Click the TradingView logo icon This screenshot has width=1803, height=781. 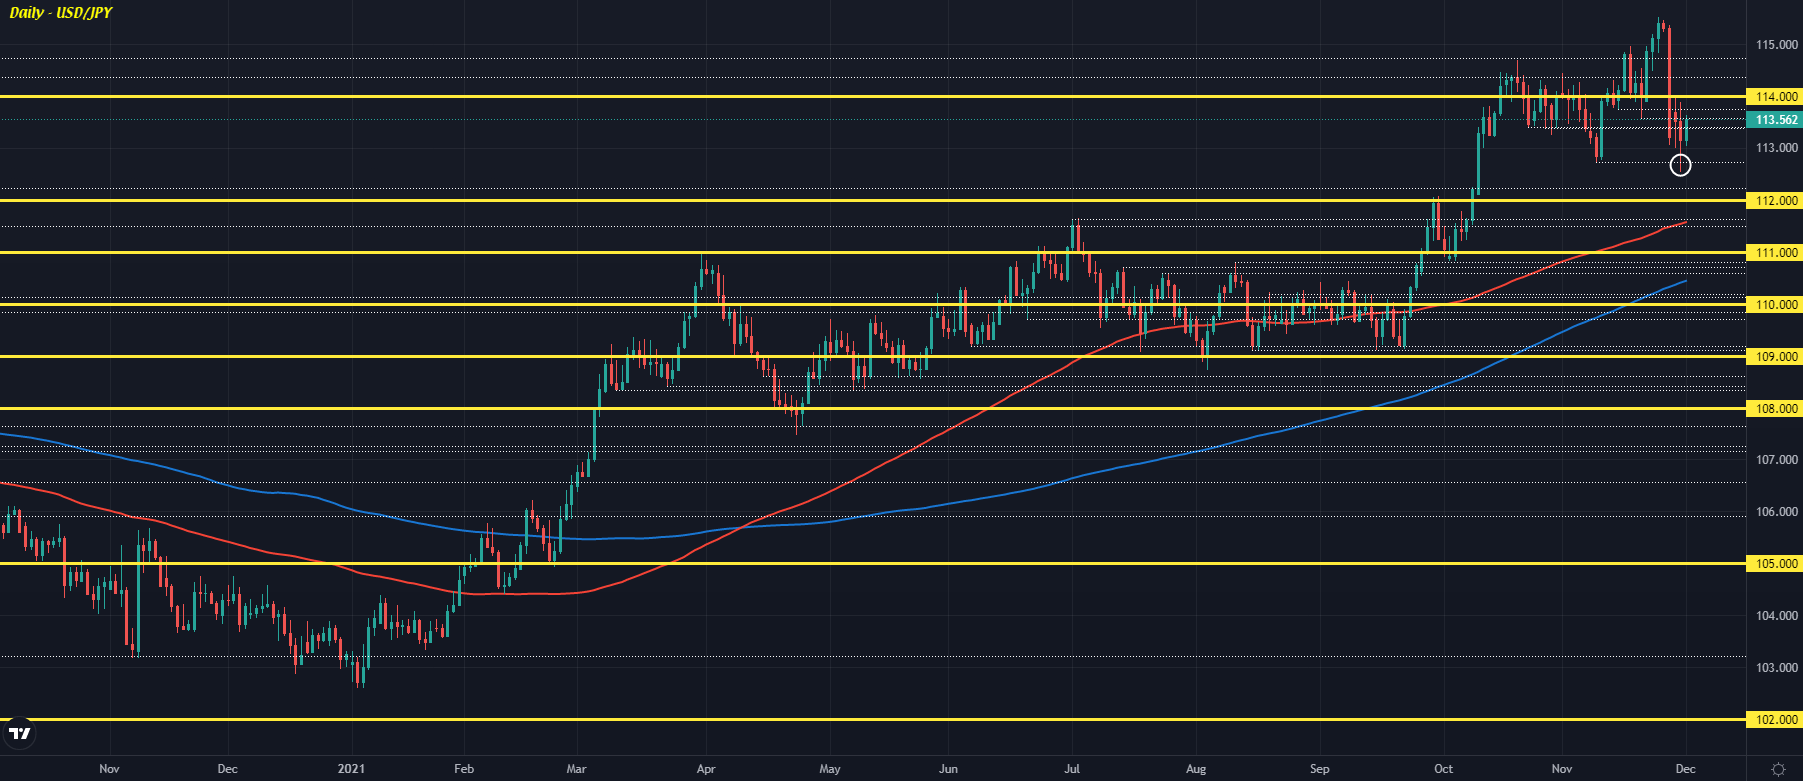click(x=19, y=734)
